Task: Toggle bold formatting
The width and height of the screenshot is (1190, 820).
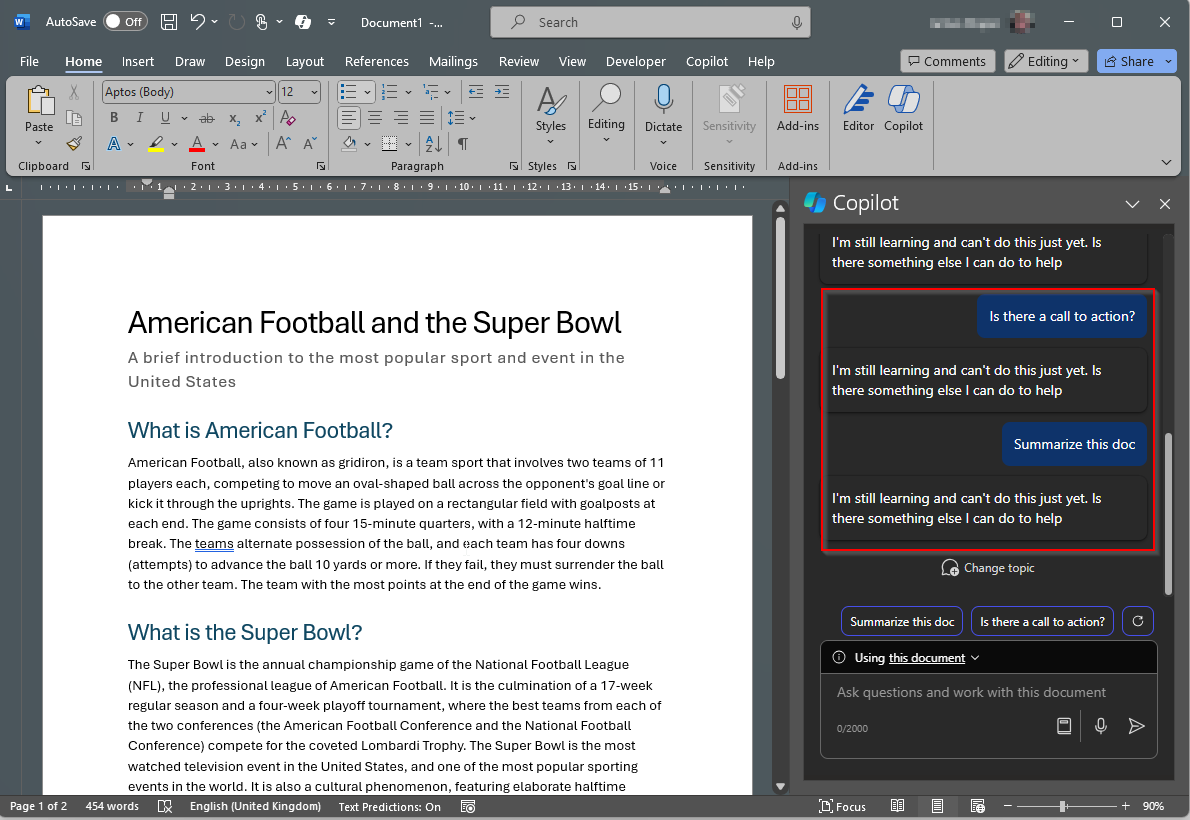Action: point(113,117)
